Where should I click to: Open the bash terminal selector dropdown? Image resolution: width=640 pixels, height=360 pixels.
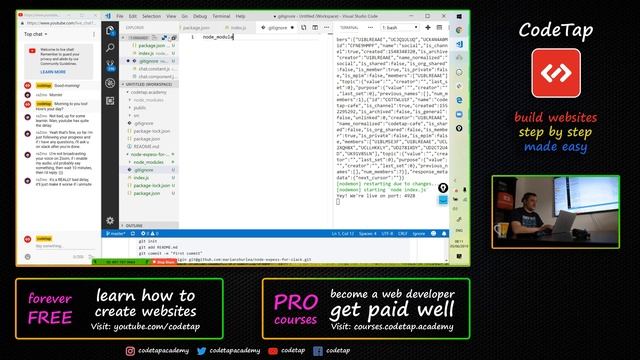(400, 27)
